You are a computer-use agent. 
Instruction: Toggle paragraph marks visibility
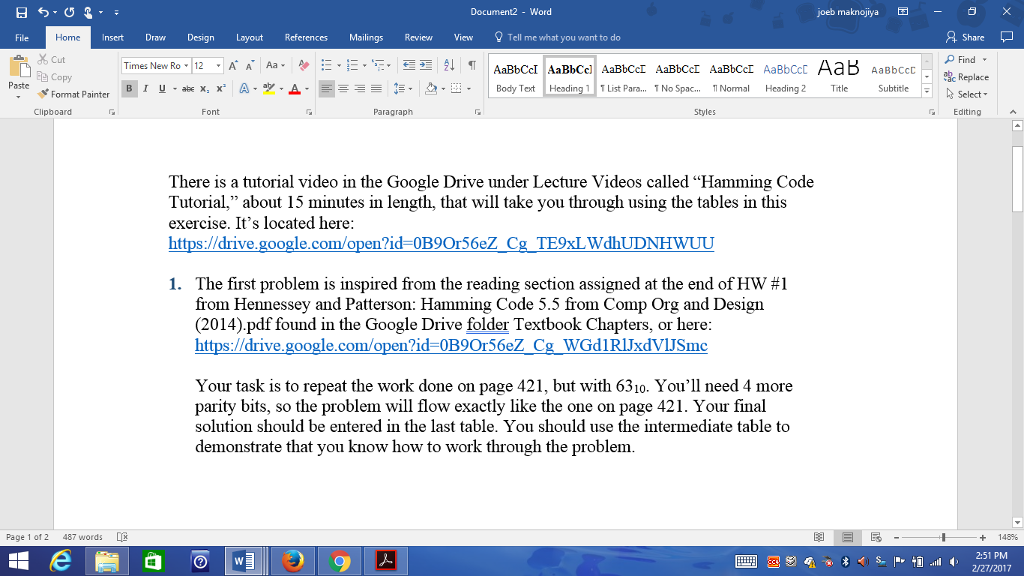click(473, 63)
